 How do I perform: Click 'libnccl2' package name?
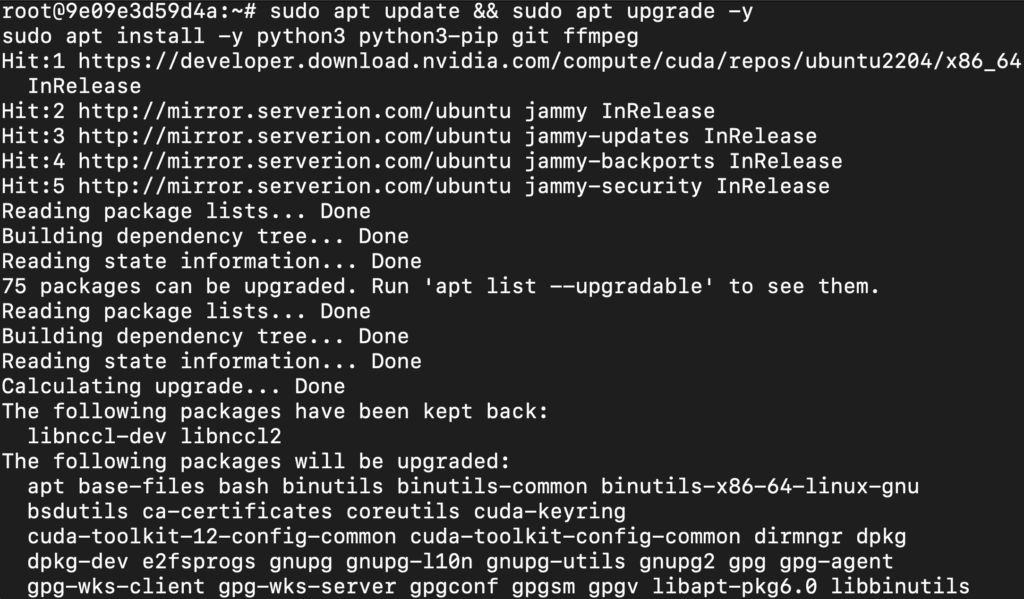(231, 436)
